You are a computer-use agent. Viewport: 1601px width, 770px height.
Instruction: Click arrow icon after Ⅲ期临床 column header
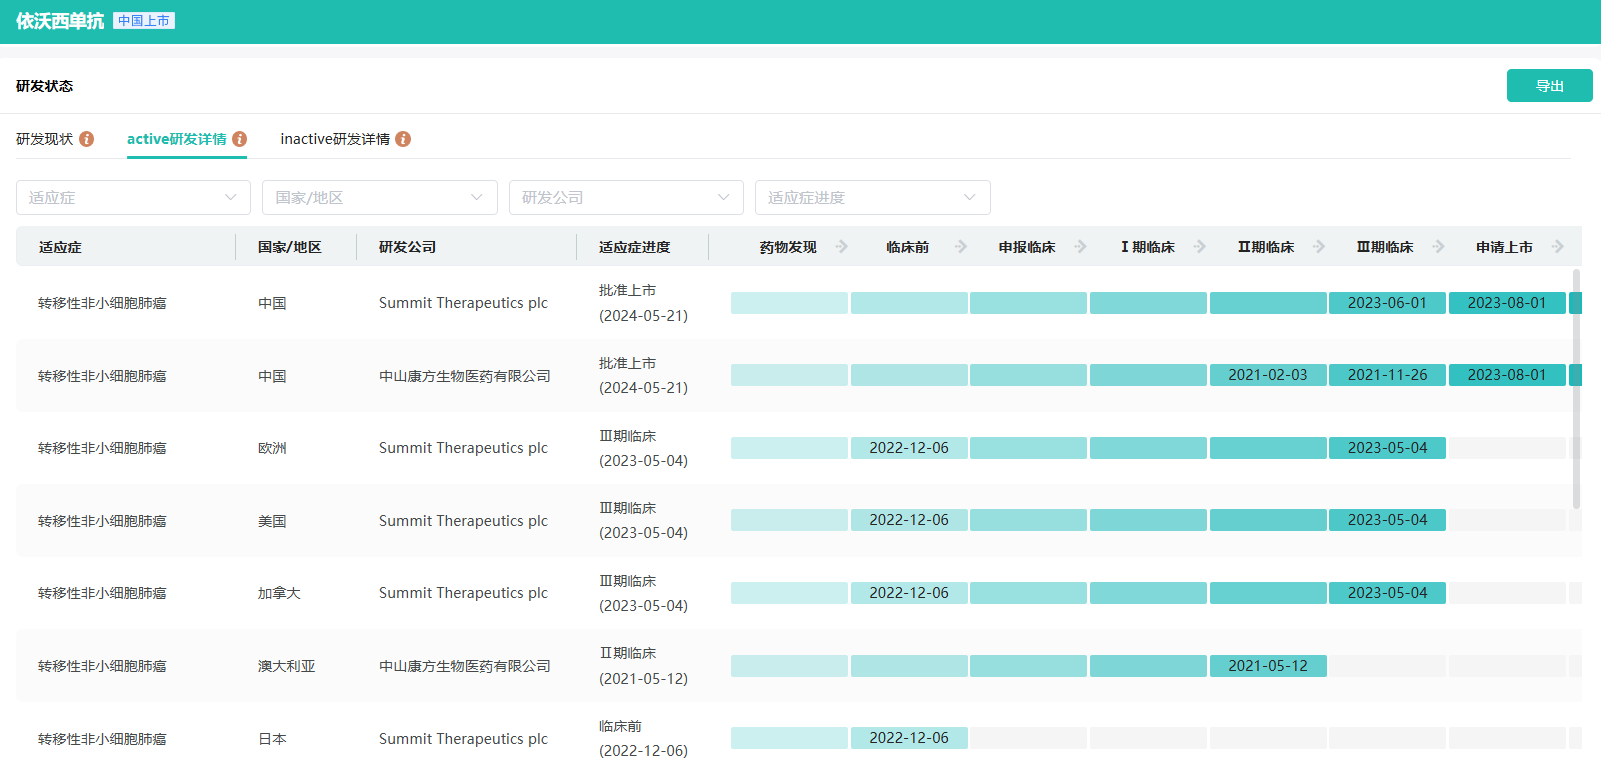point(1438,247)
